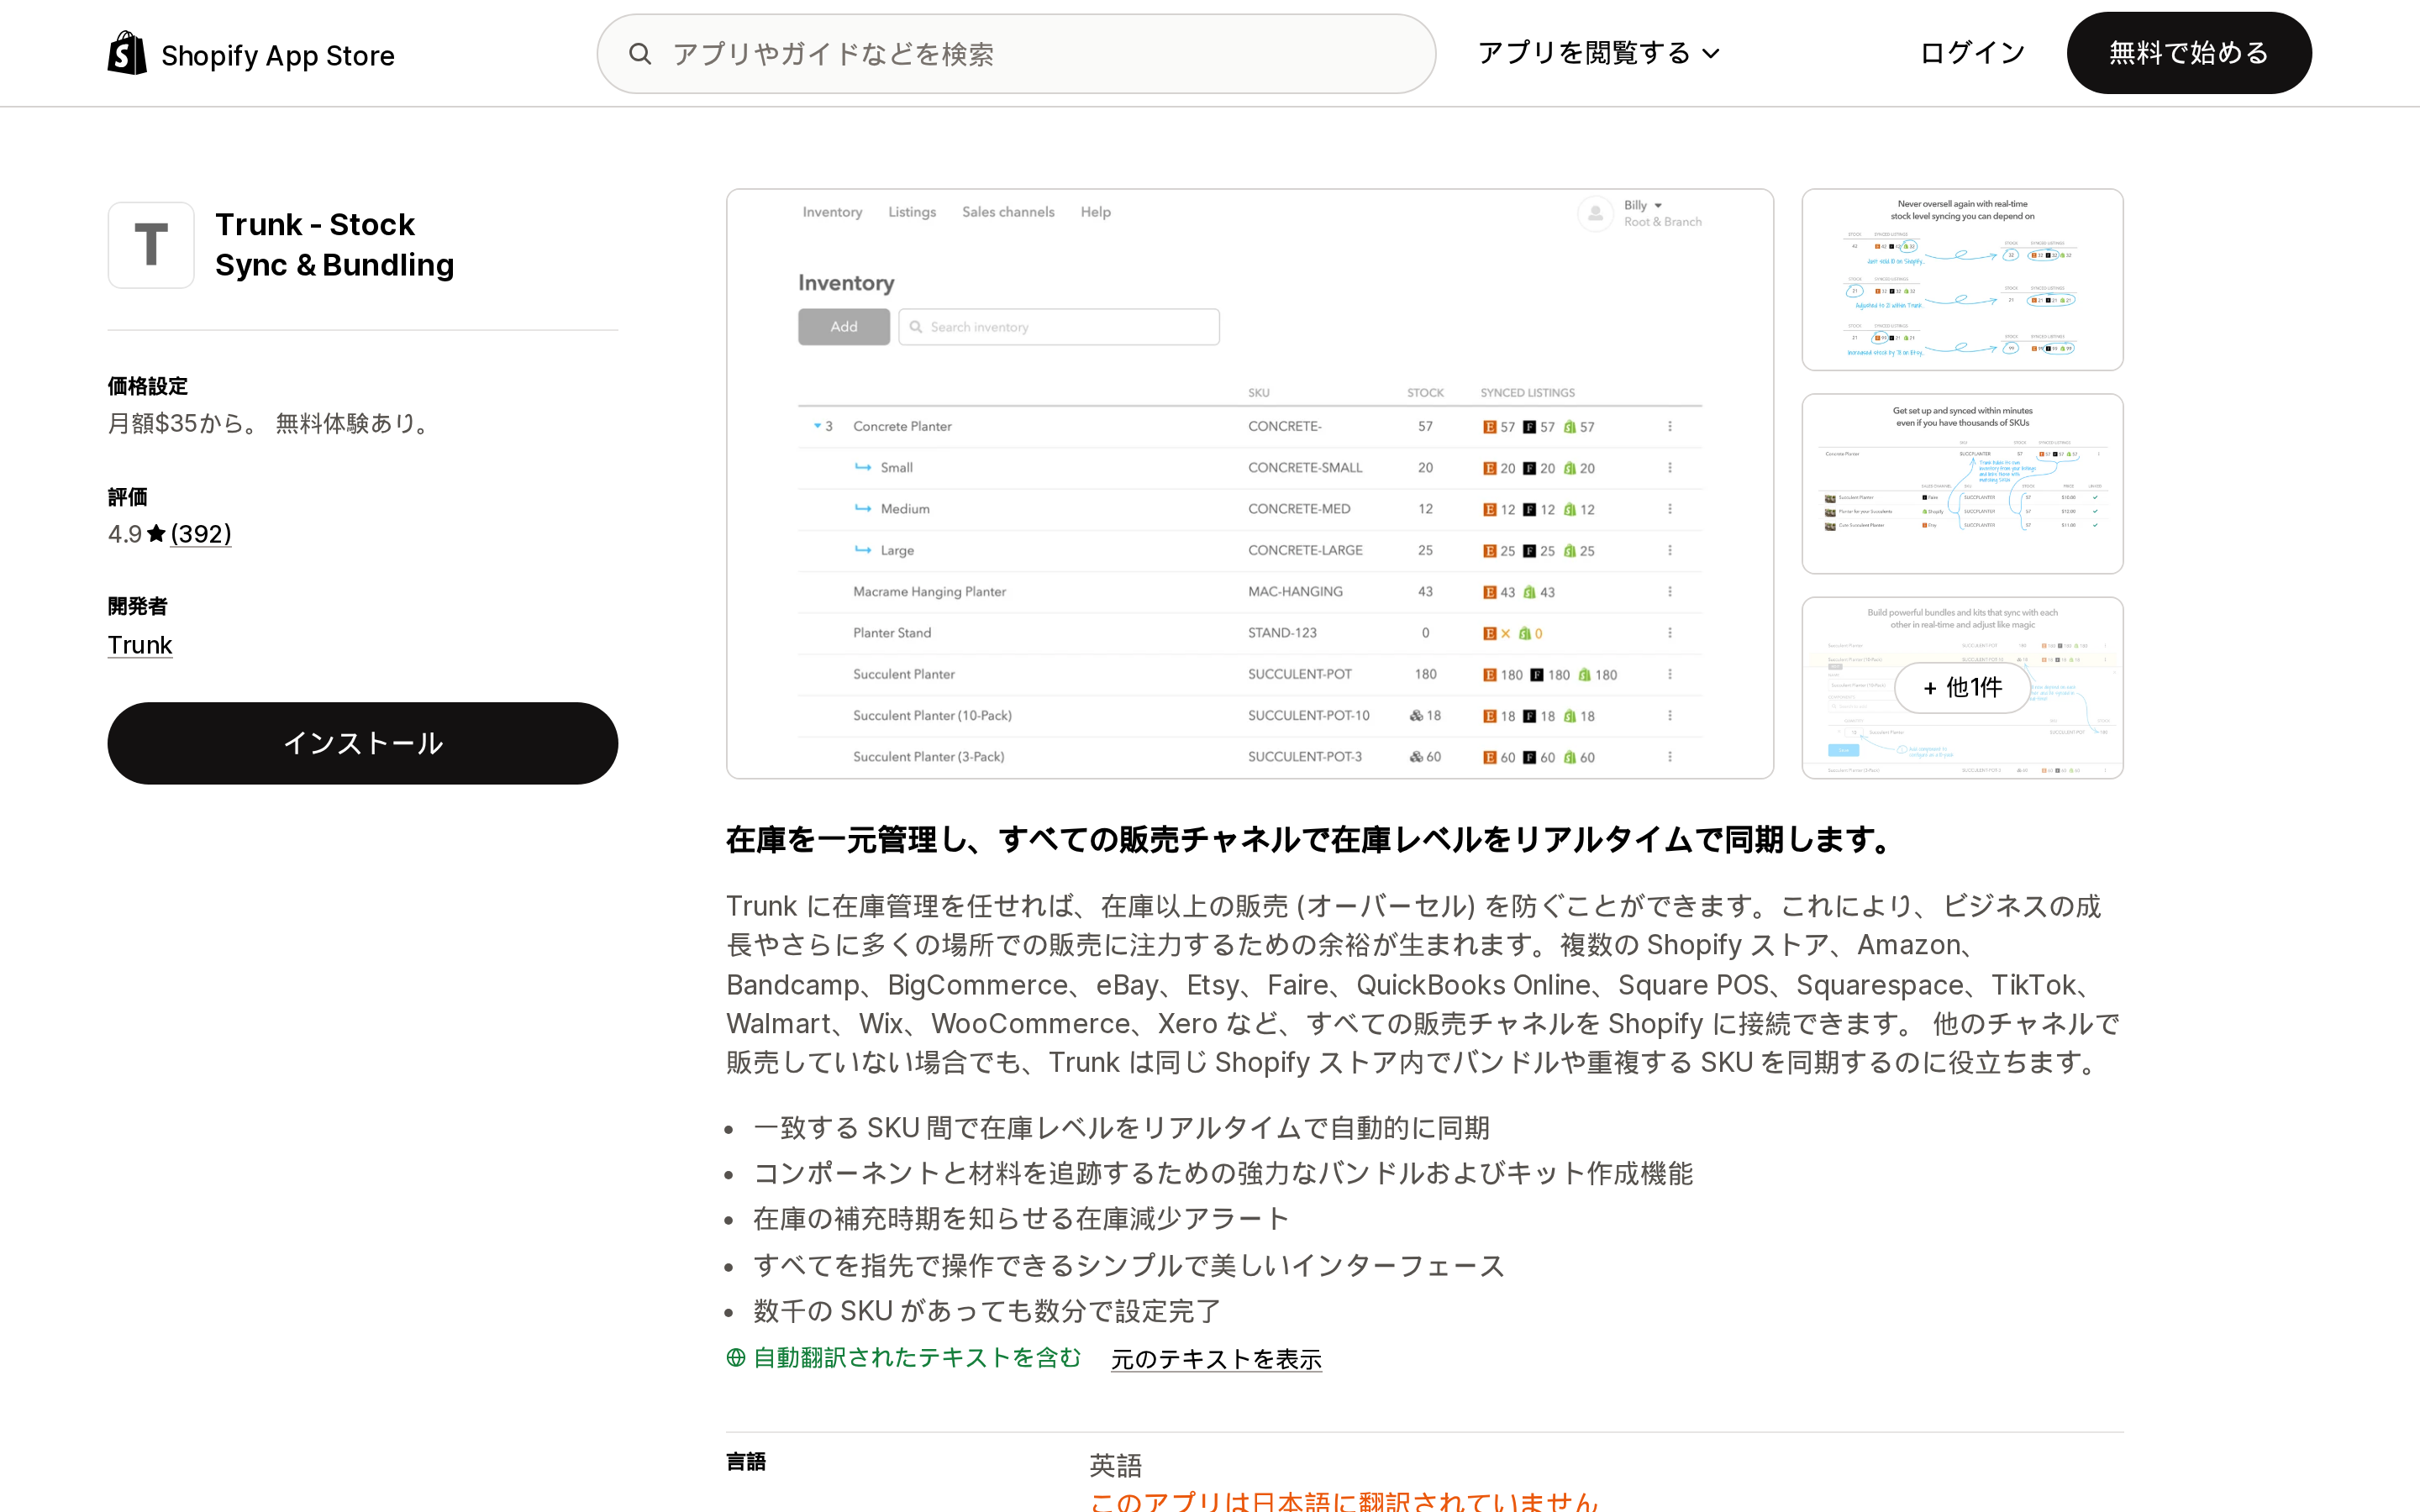
Task: Click the Shopify App Store title text
Action: (x=278, y=55)
